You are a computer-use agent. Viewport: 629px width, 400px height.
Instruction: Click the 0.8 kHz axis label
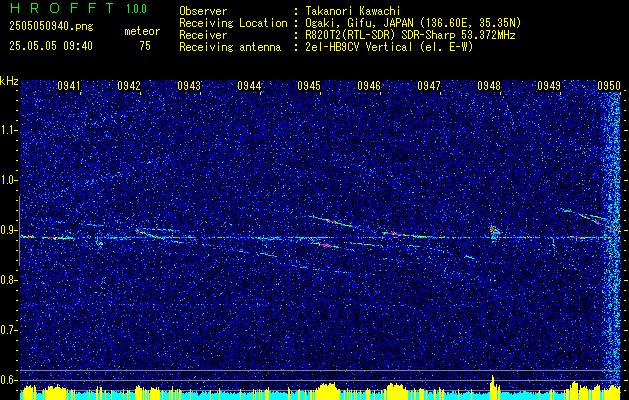(x=9, y=280)
